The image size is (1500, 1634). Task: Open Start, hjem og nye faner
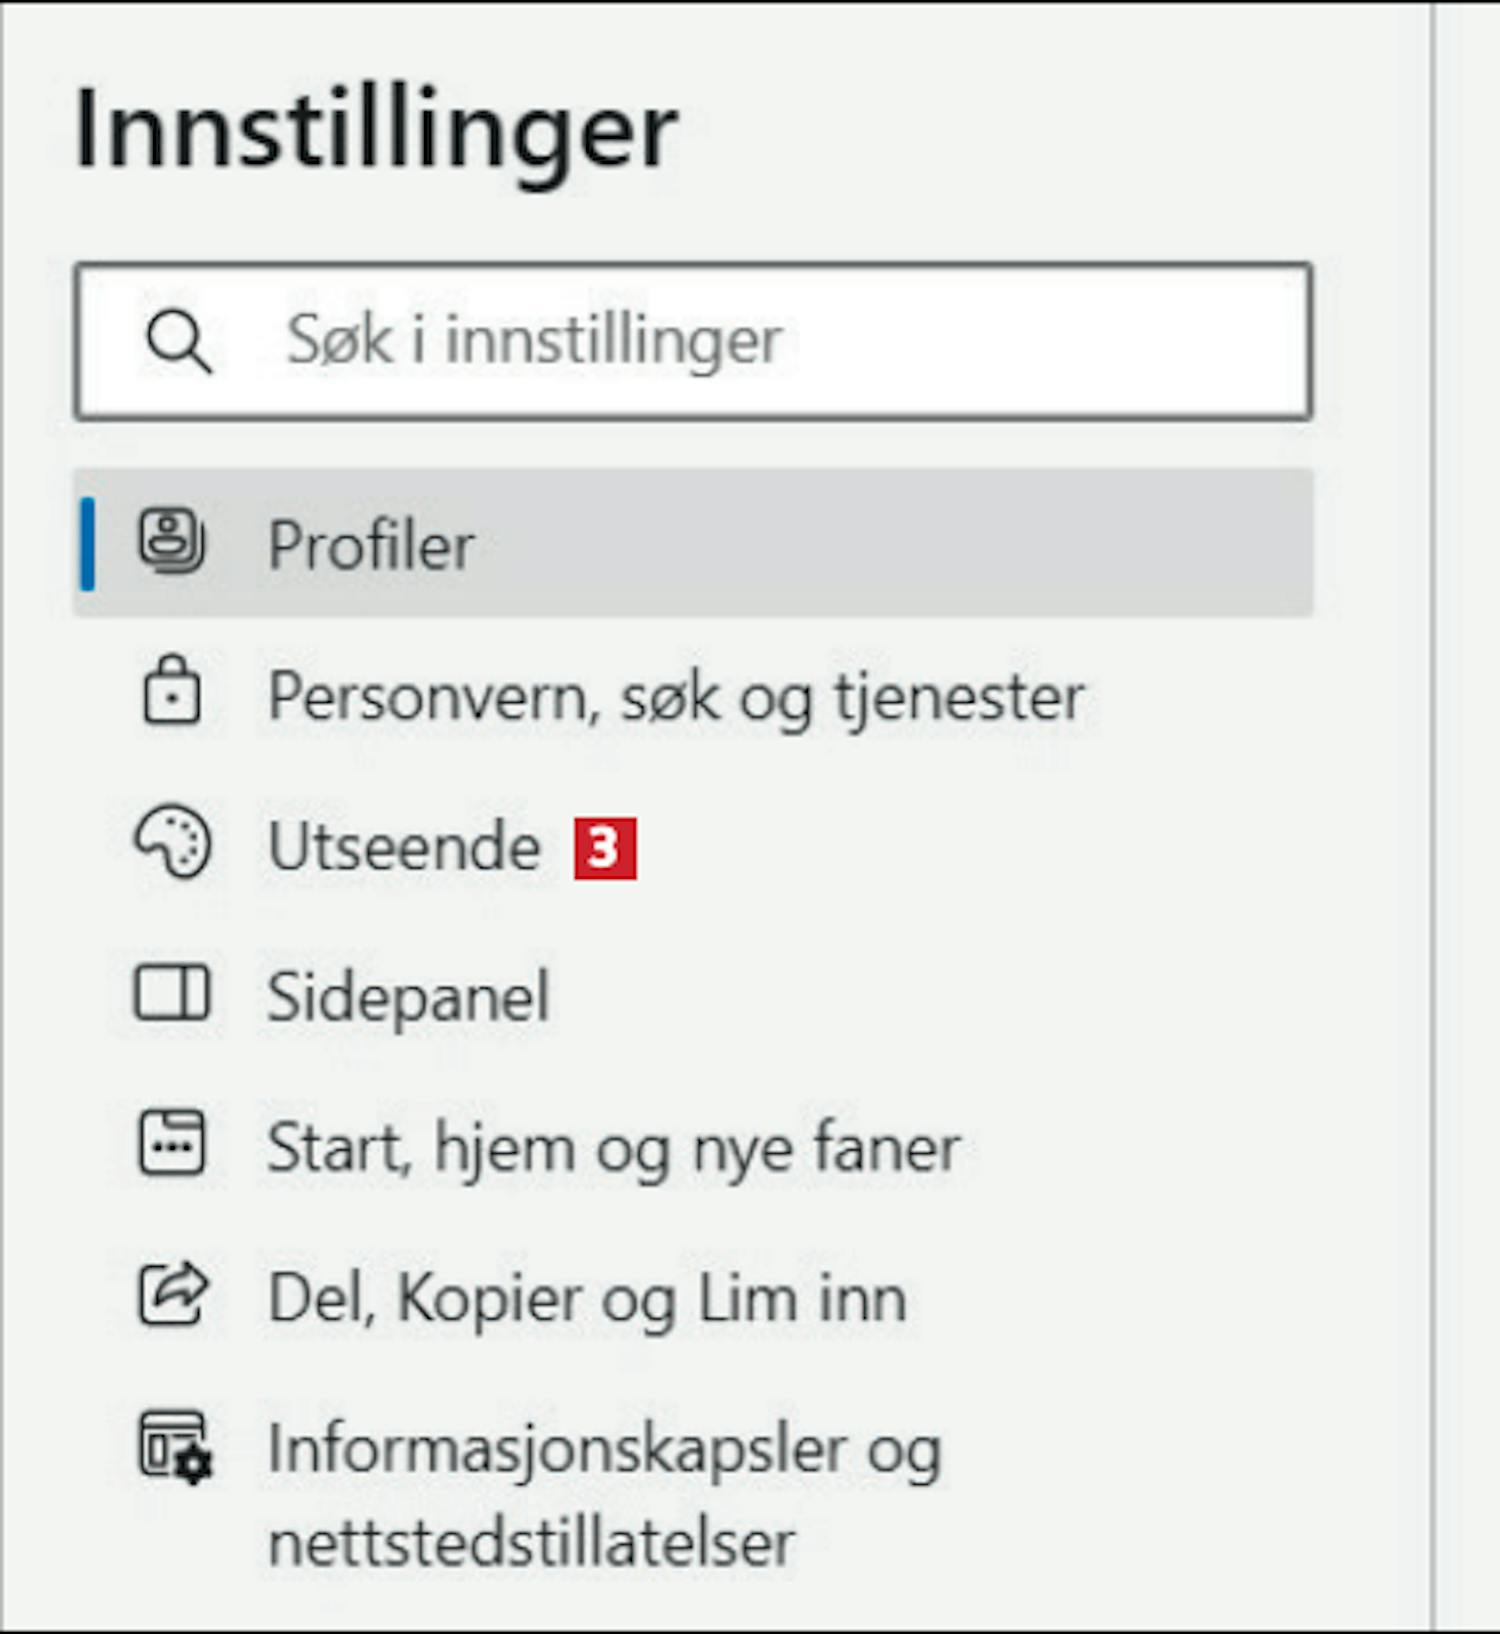(x=614, y=1148)
